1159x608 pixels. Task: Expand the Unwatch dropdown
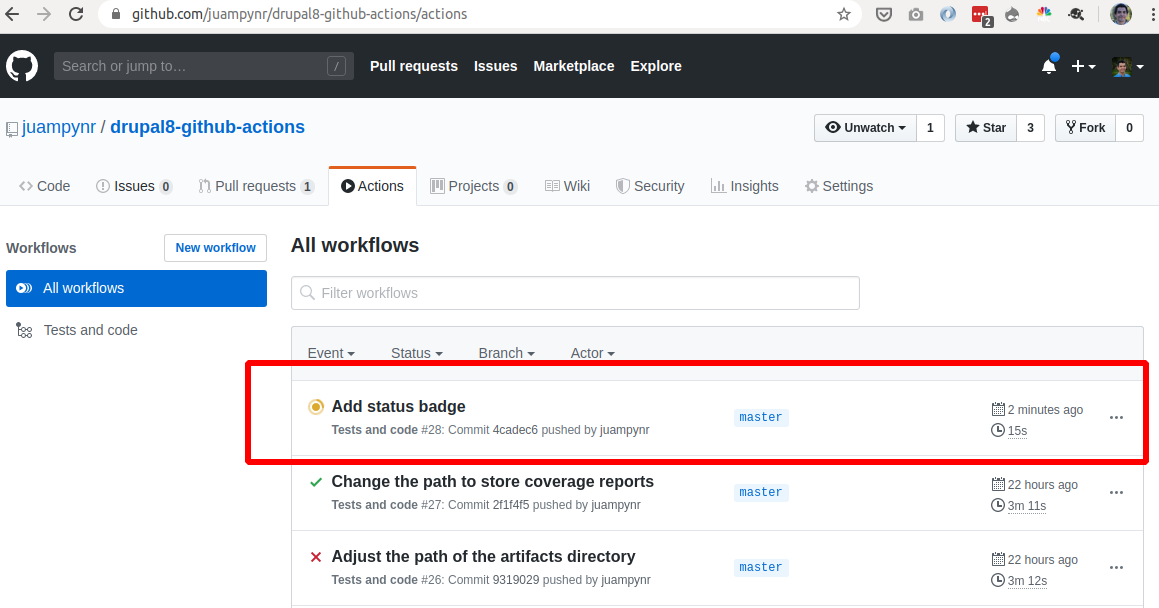[865, 128]
